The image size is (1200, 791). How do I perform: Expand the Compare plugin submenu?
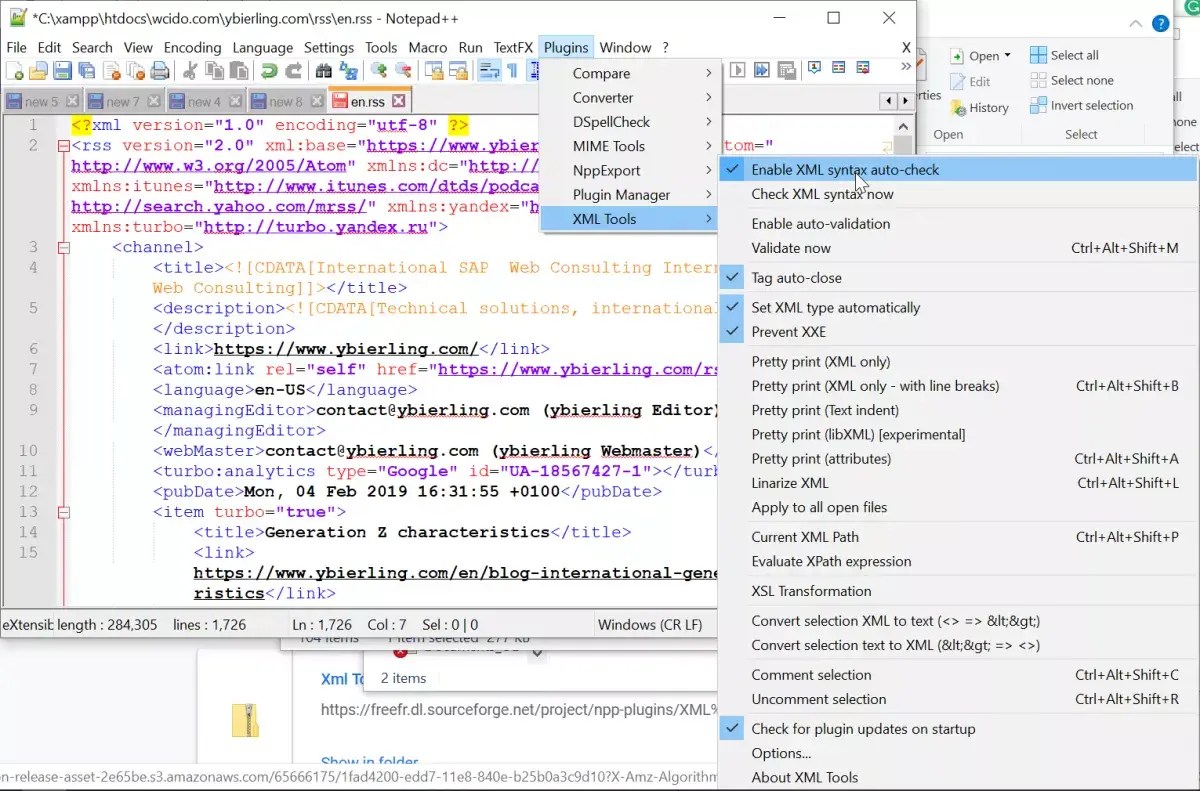pos(600,73)
